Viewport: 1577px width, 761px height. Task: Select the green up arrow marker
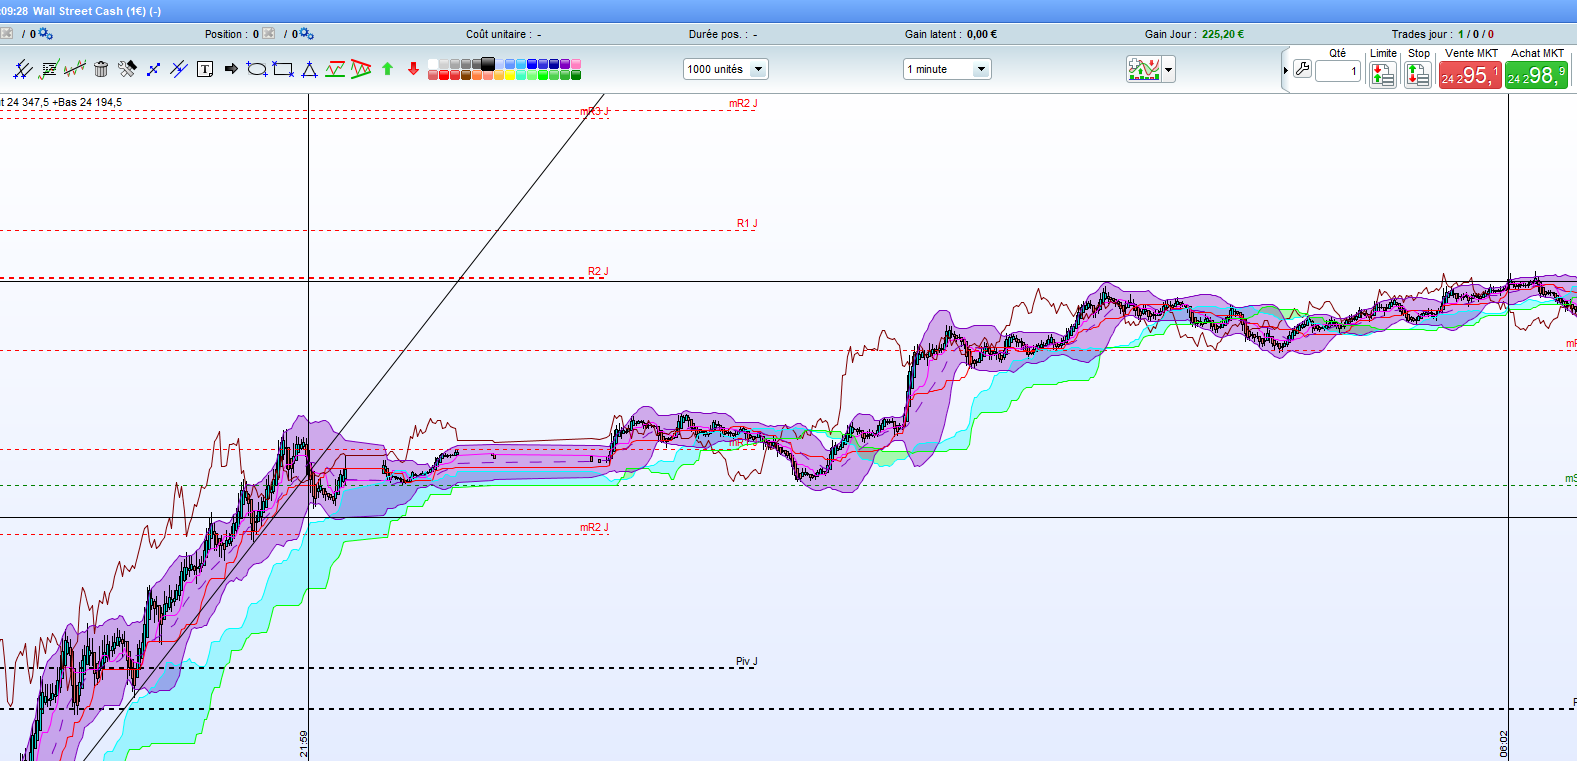point(388,69)
